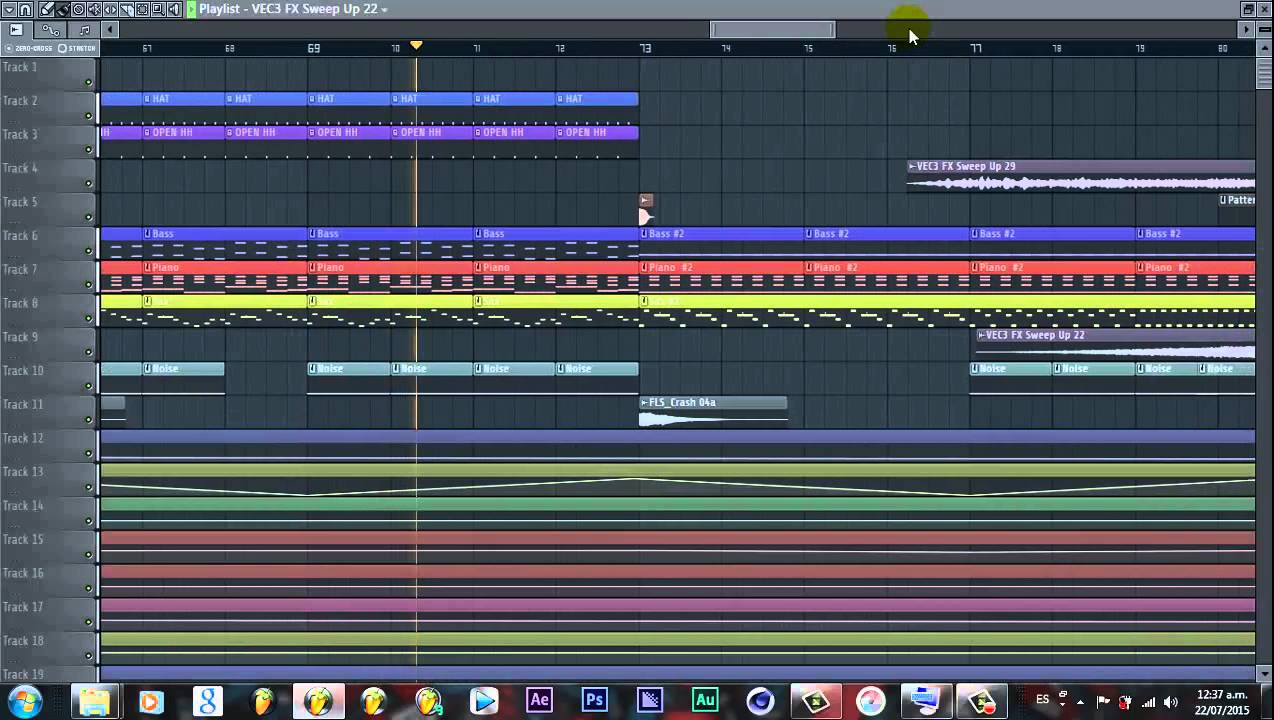Click bar 73 on the timeline ruler
This screenshot has width=1274, height=720.
tap(645, 48)
